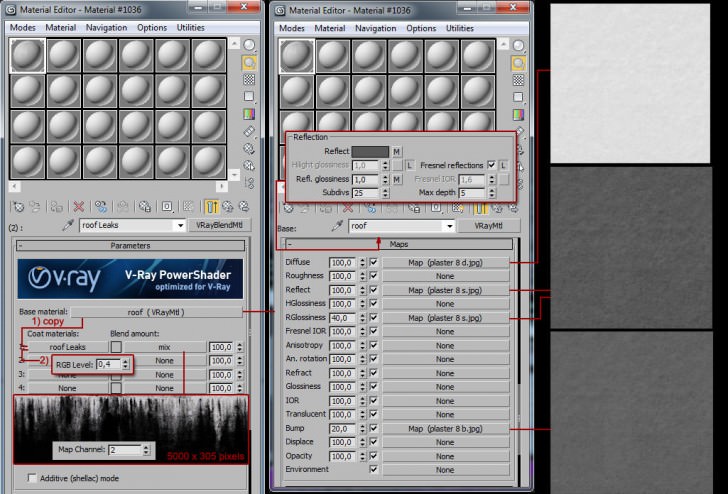Enable Additive (shellac) mode checkbox
The width and height of the screenshot is (728, 494).
pos(32,477)
